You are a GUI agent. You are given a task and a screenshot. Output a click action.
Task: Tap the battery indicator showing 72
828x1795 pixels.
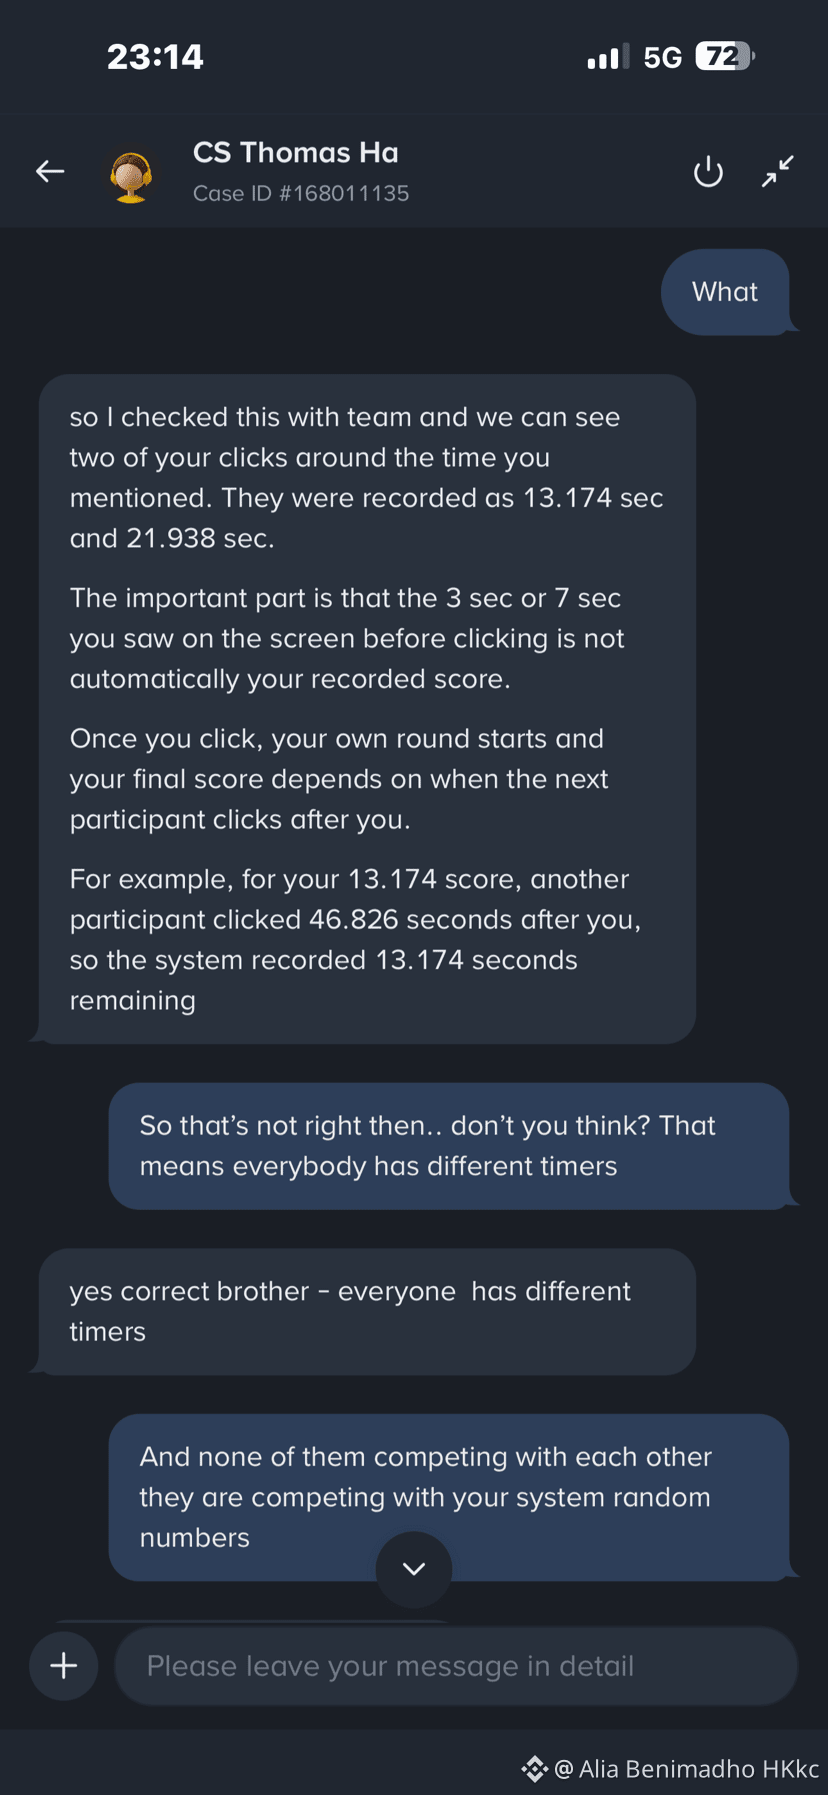click(x=725, y=56)
